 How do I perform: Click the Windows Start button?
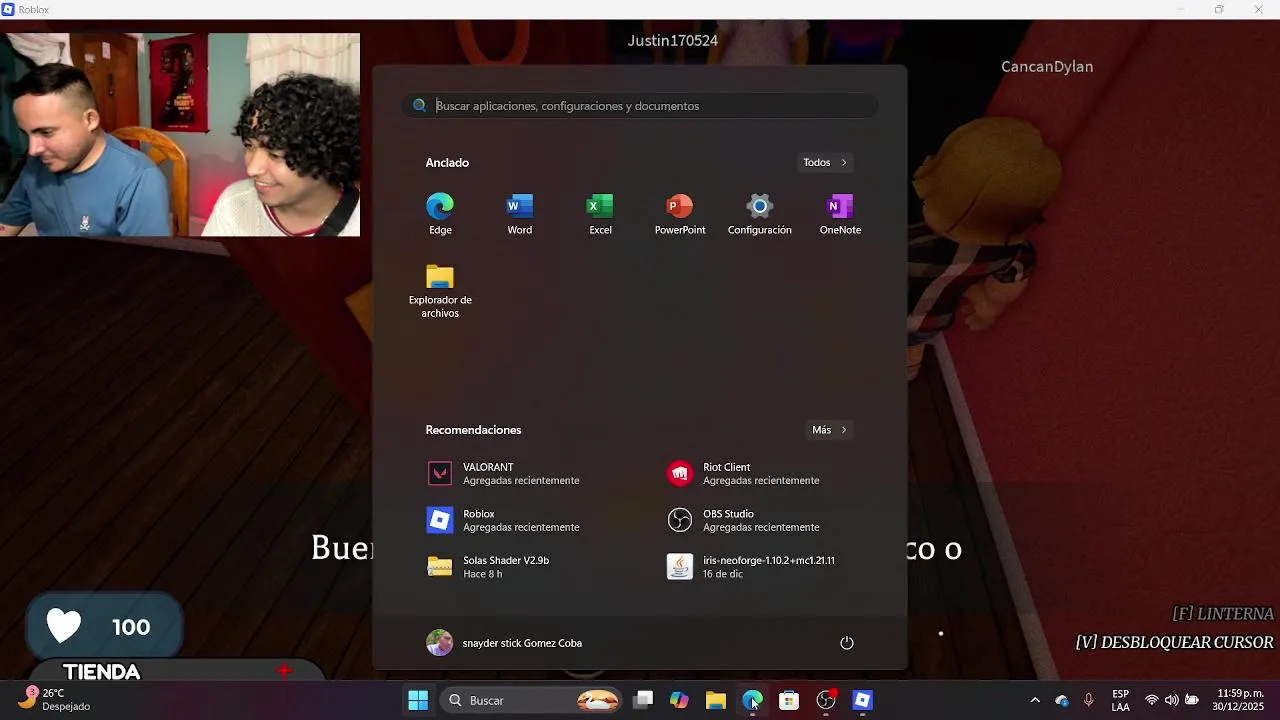pyautogui.click(x=418, y=700)
